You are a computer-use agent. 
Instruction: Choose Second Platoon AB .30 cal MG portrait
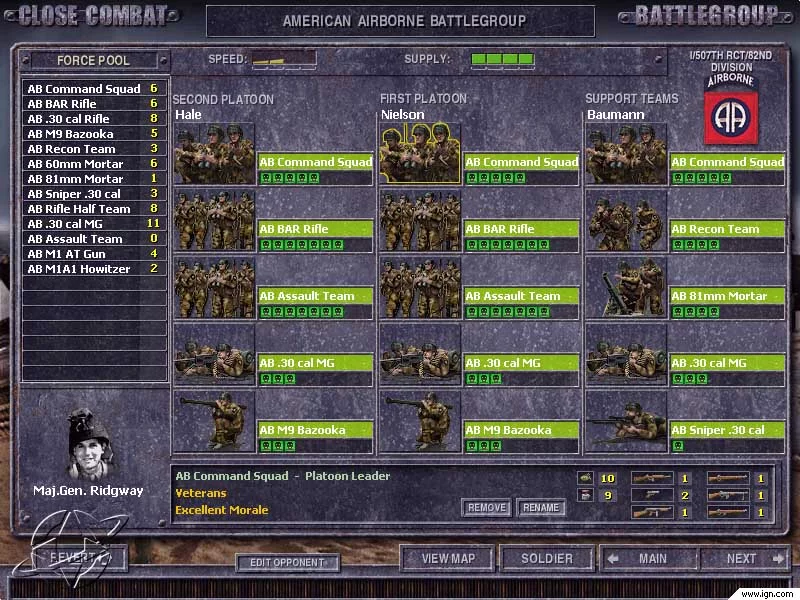[214, 355]
